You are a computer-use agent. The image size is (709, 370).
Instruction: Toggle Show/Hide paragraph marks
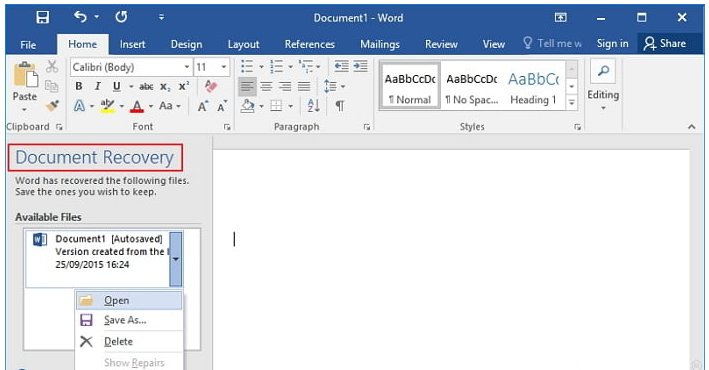pyautogui.click(x=340, y=106)
